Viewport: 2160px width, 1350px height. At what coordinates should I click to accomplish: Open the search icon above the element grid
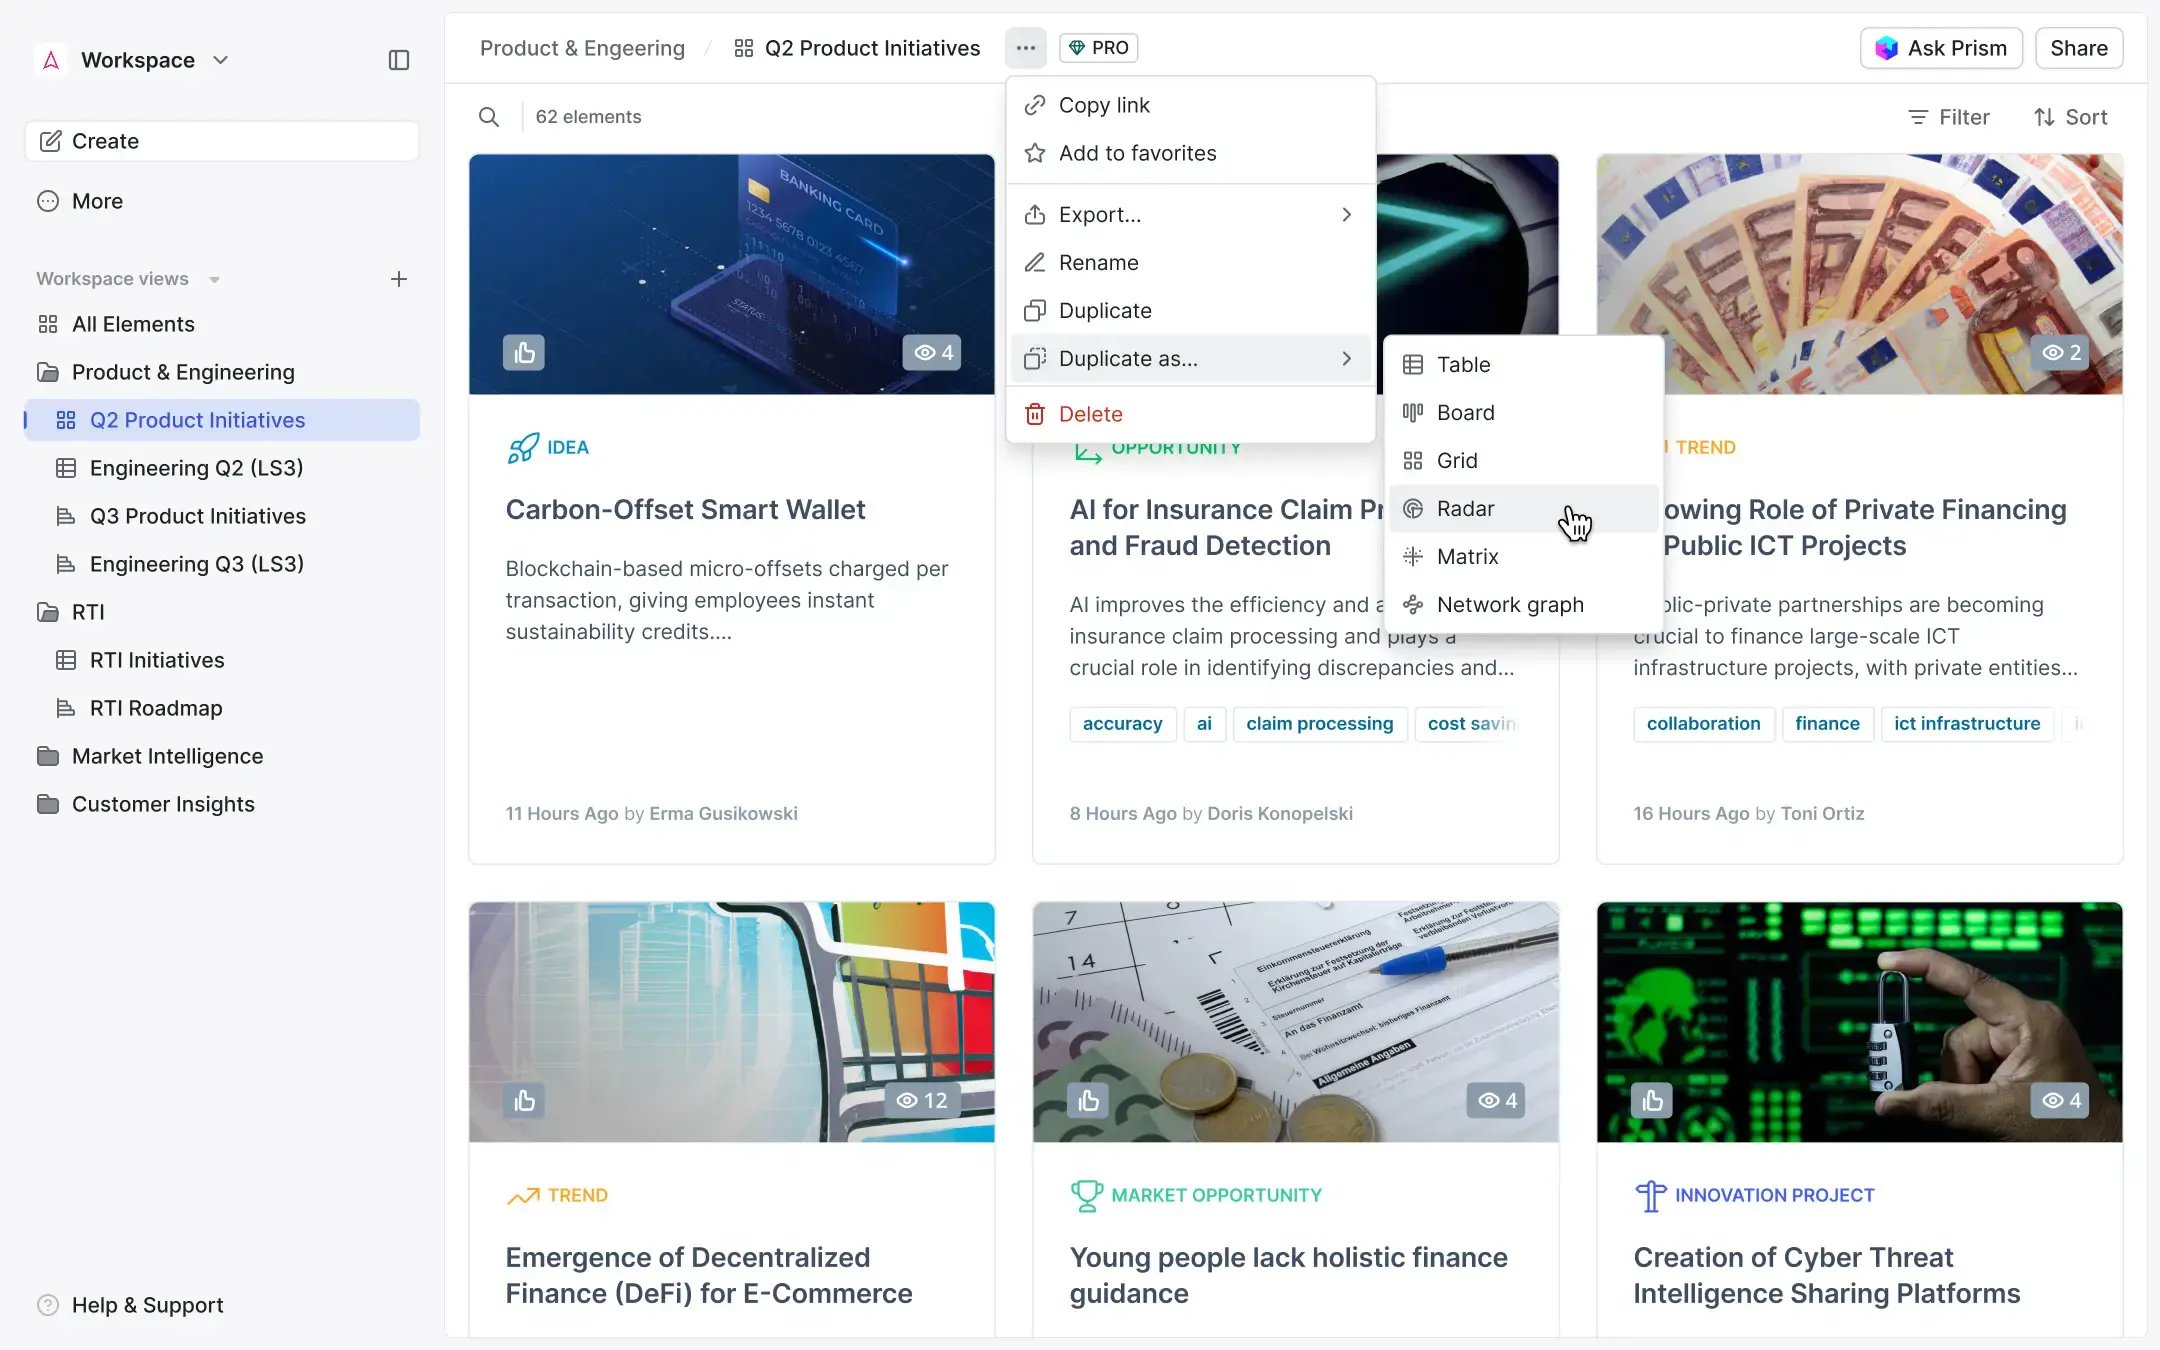coord(489,117)
